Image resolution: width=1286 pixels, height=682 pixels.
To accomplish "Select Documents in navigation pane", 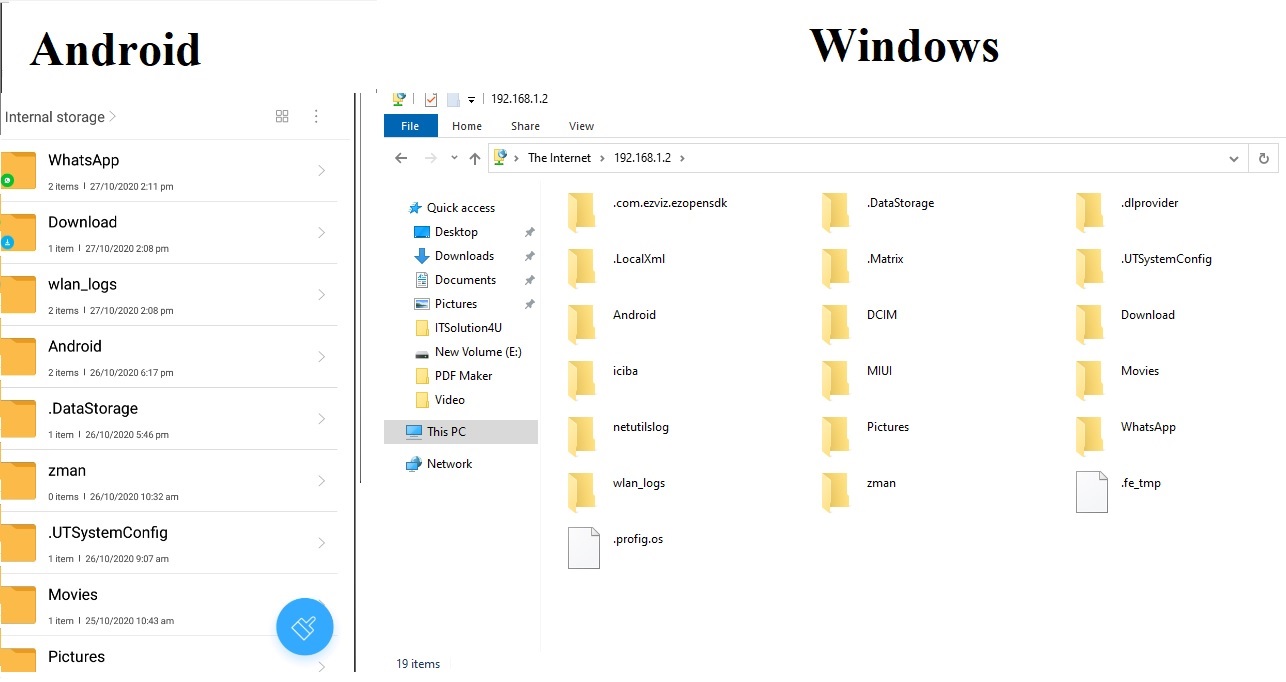I will [x=455, y=280].
